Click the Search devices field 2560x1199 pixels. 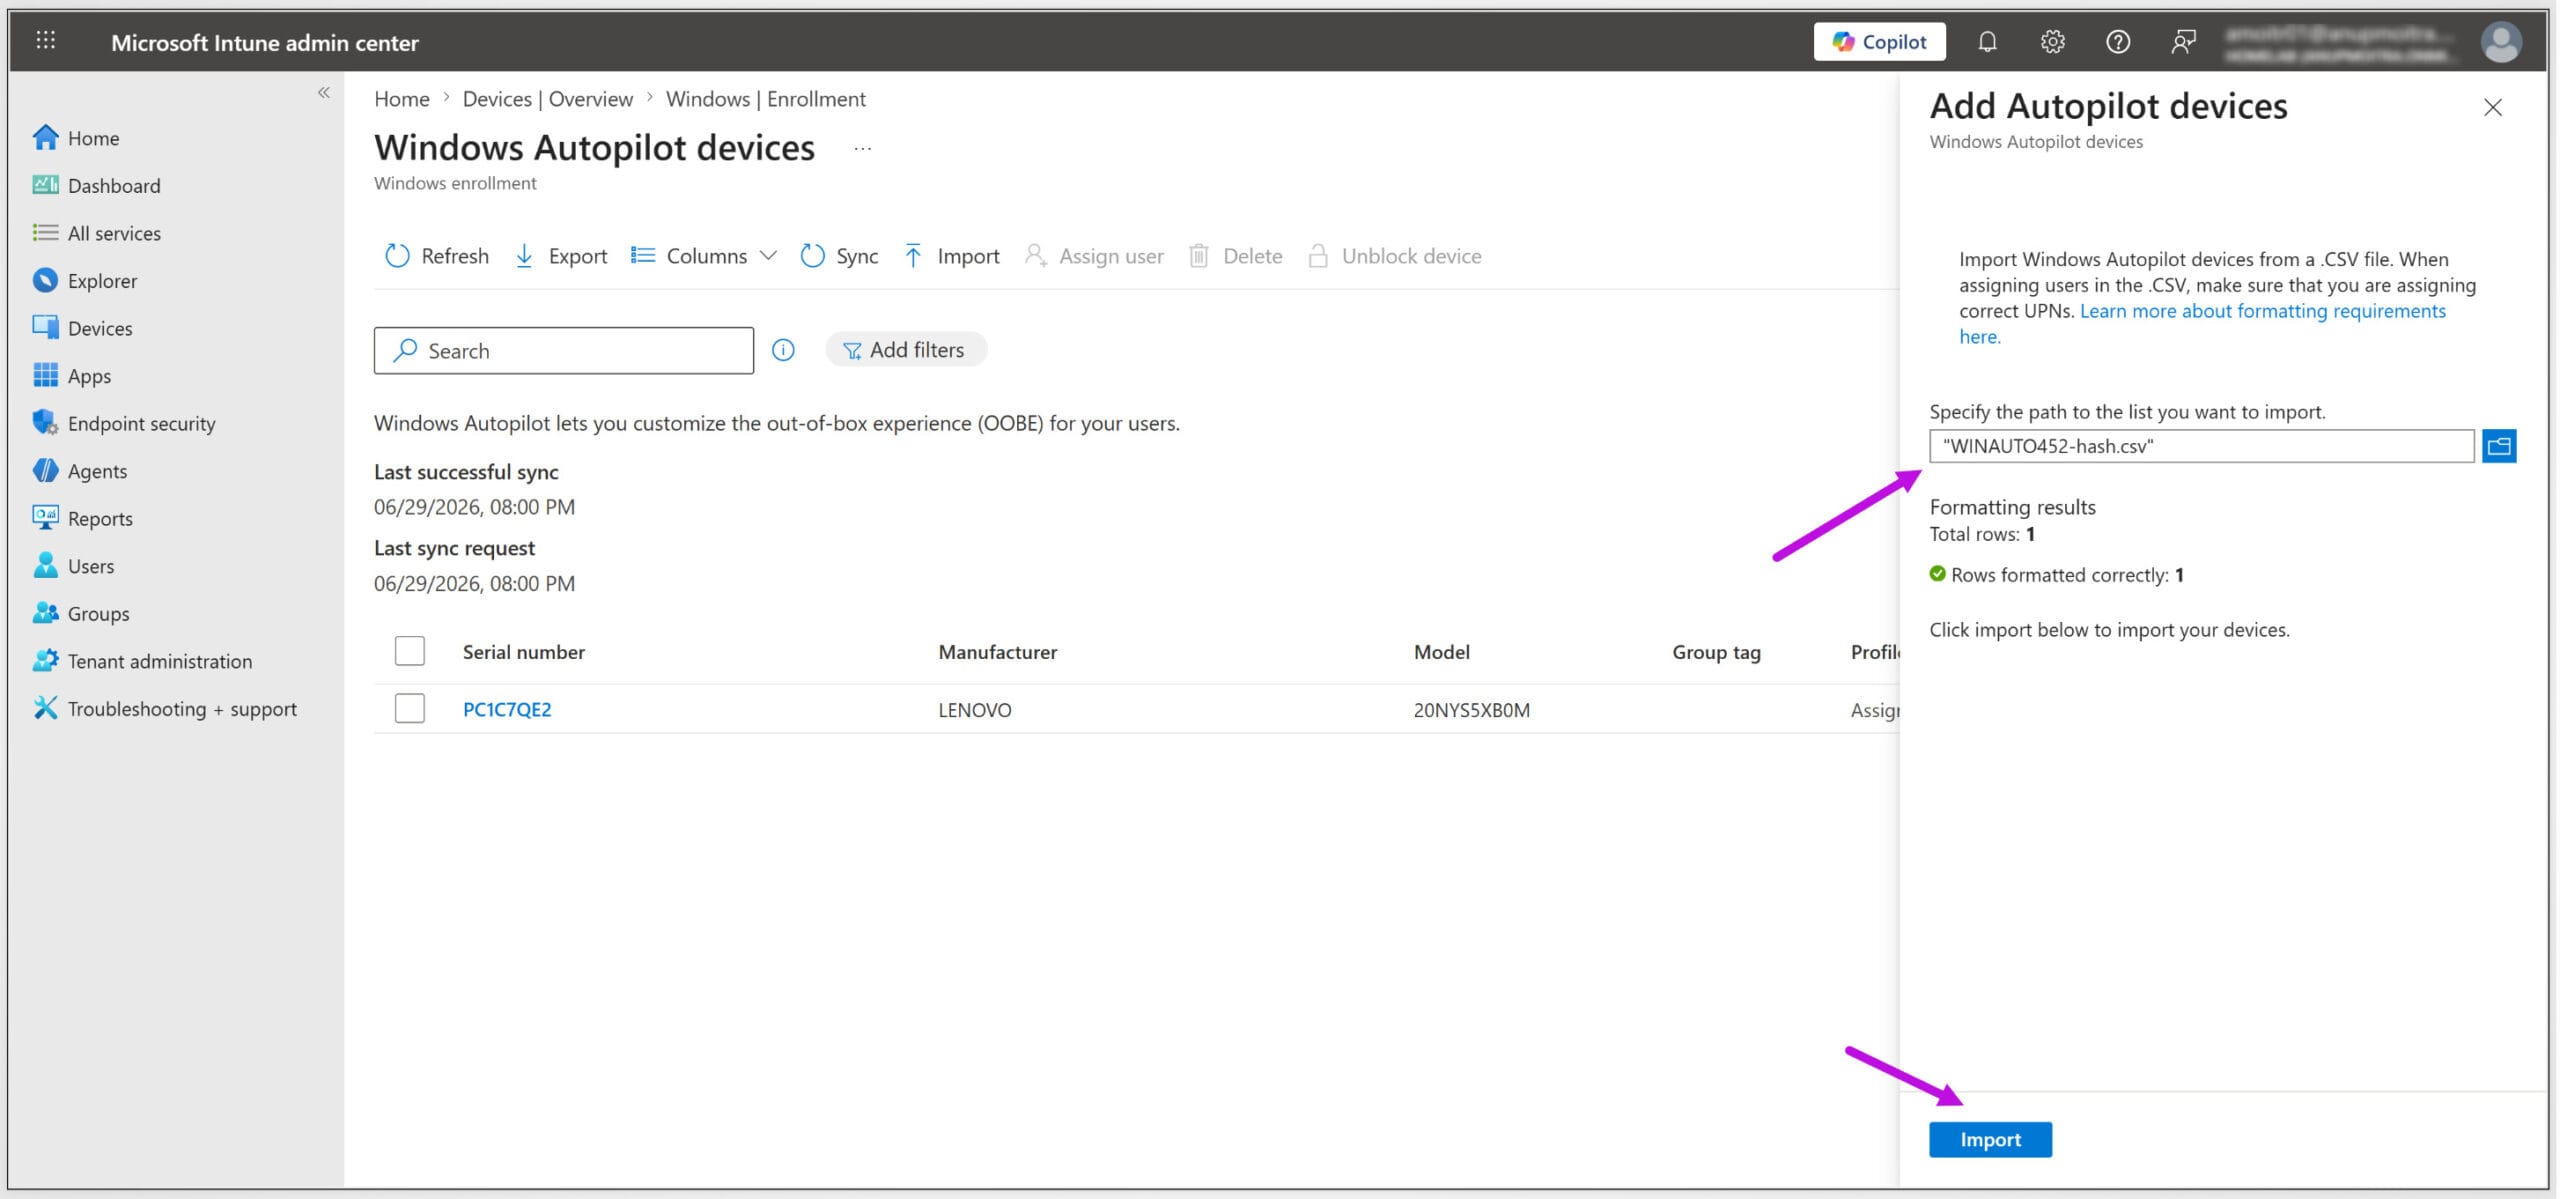point(564,350)
